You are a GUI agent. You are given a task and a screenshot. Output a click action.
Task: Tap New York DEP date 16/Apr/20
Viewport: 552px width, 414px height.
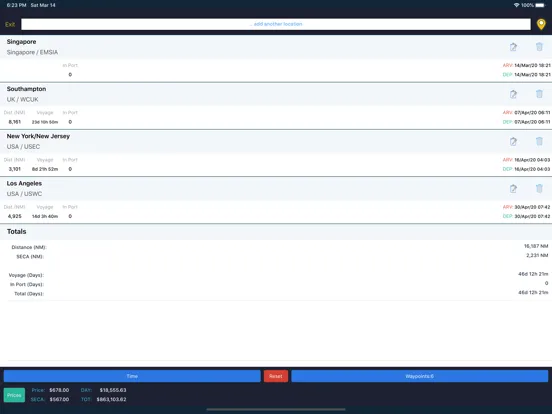(x=532, y=169)
